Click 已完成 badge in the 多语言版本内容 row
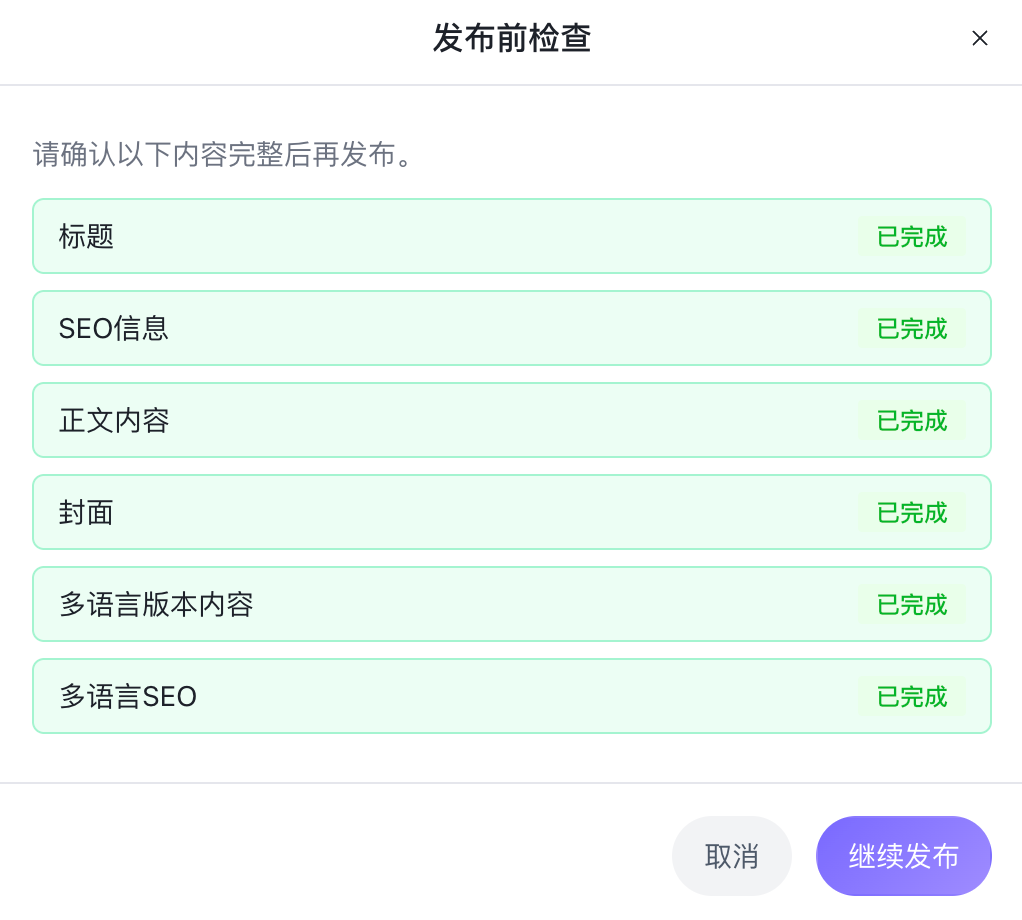This screenshot has width=1022, height=920. click(x=911, y=605)
